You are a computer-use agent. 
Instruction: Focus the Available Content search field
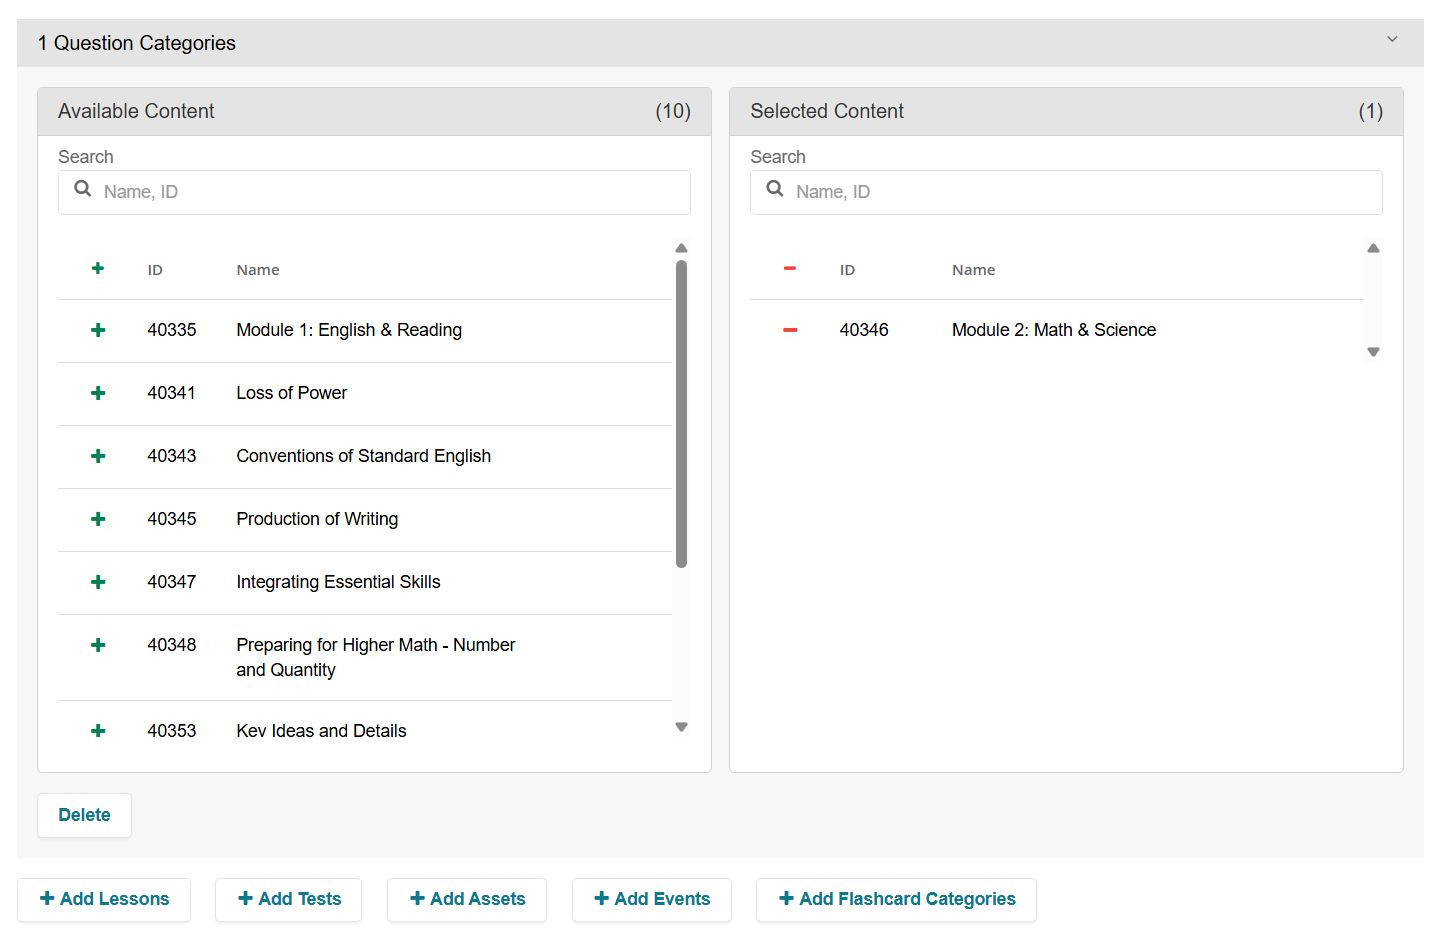[390, 192]
